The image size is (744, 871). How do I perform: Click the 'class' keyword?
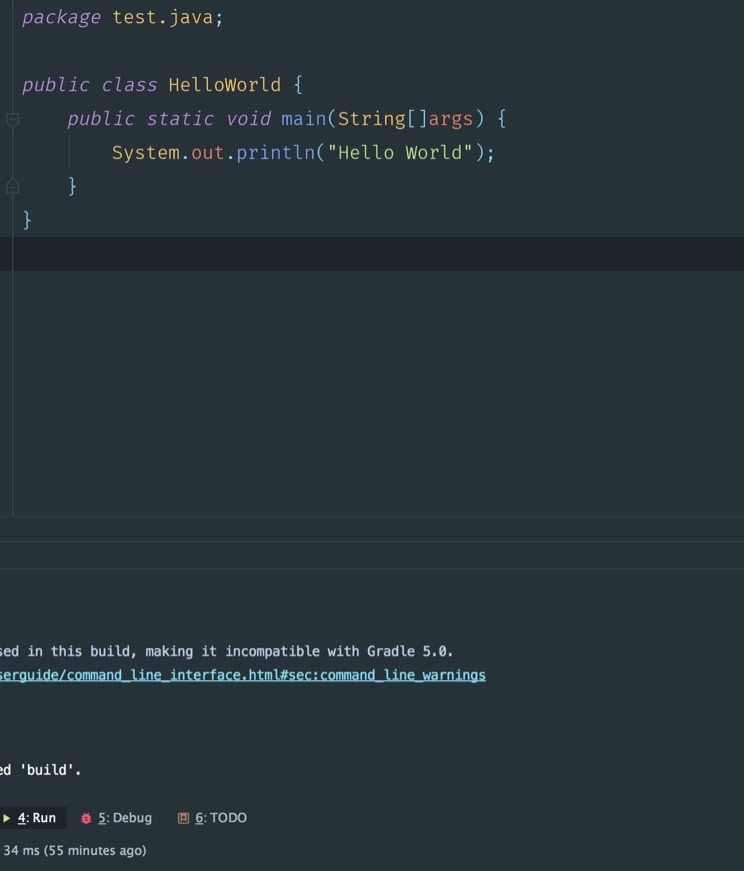pyautogui.click(x=129, y=85)
